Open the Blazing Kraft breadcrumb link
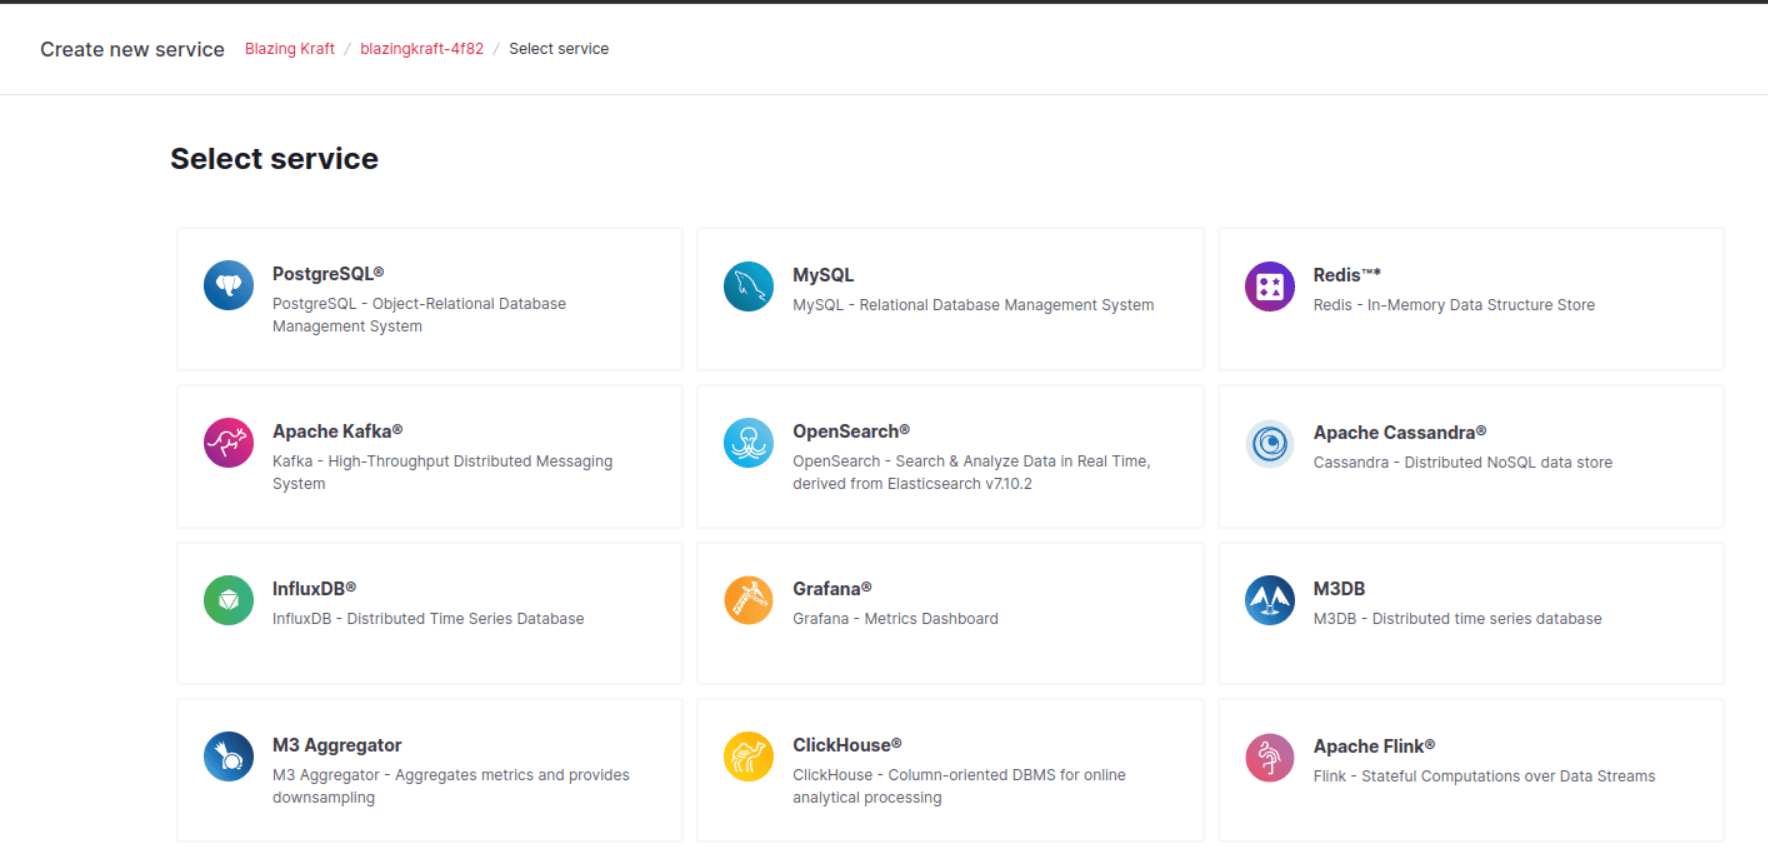Viewport: 1768px width, 852px height. 290,49
